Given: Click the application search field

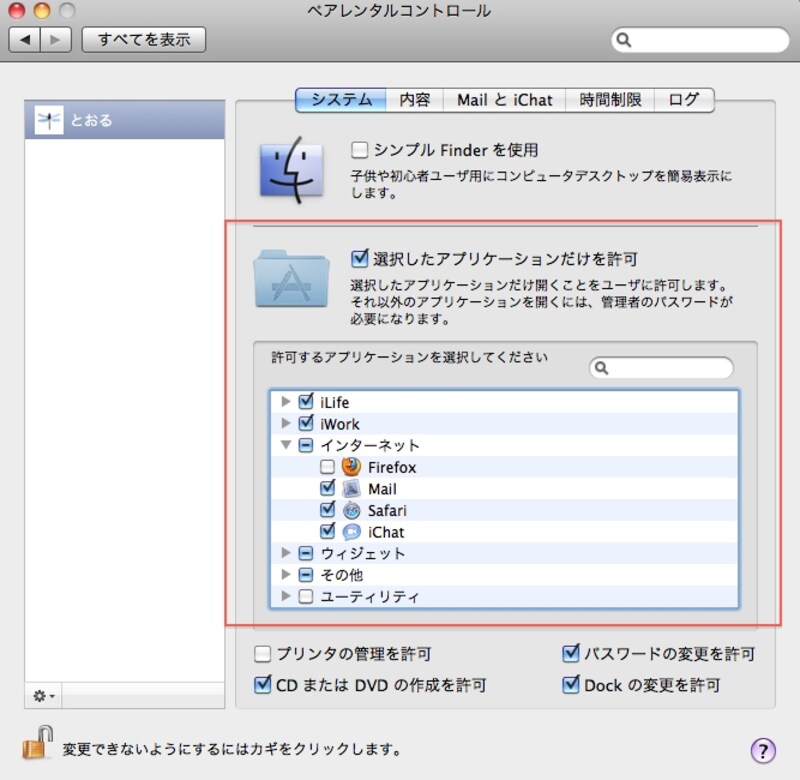Looking at the screenshot, I should (x=660, y=368).
